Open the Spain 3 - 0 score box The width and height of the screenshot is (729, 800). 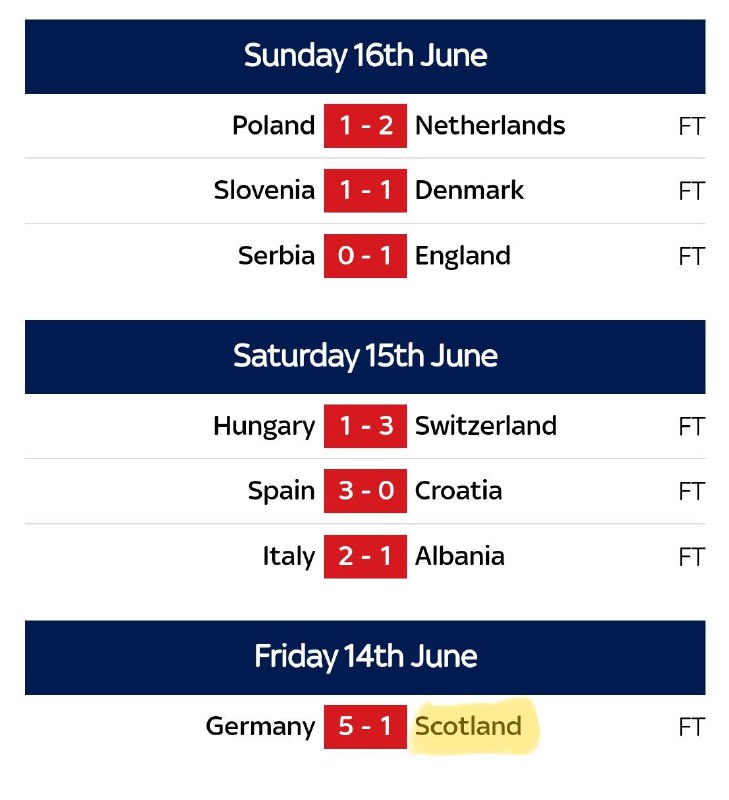[365, 491]
